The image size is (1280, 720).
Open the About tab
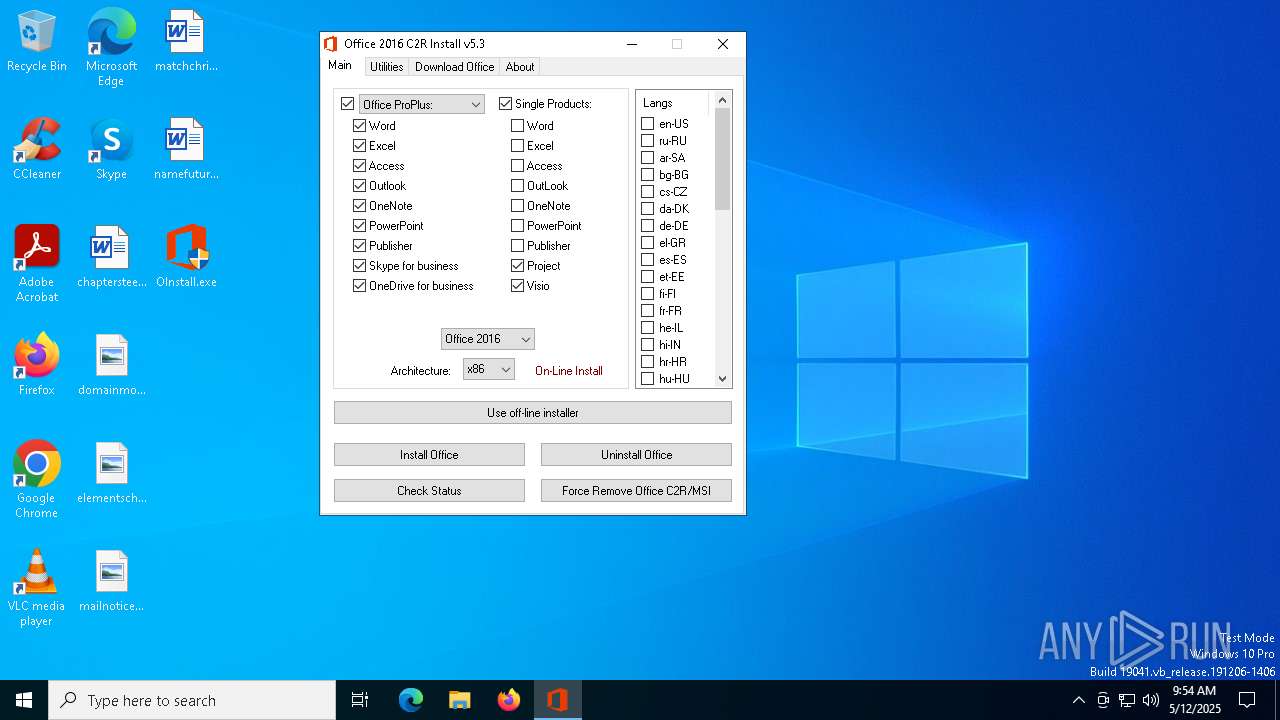coord(520,67)
